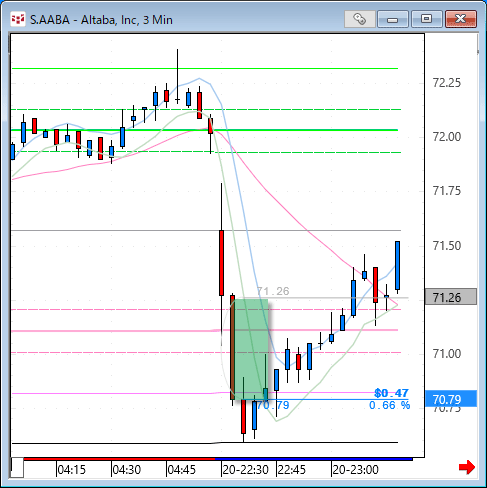Minimize the S.AABA chart window
Screen dimensions: 487x488
pos(393,19)
